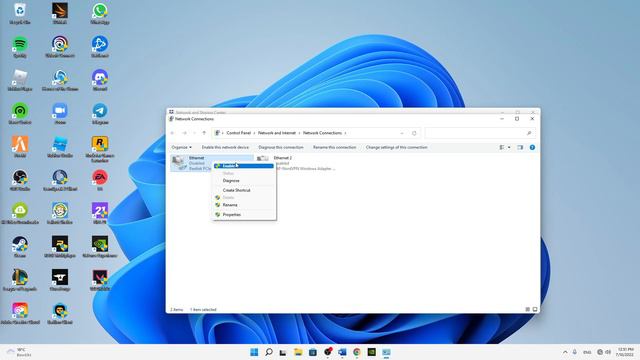Switch to details view in status bar
640x360 pixels.
(x=527, y=309)
